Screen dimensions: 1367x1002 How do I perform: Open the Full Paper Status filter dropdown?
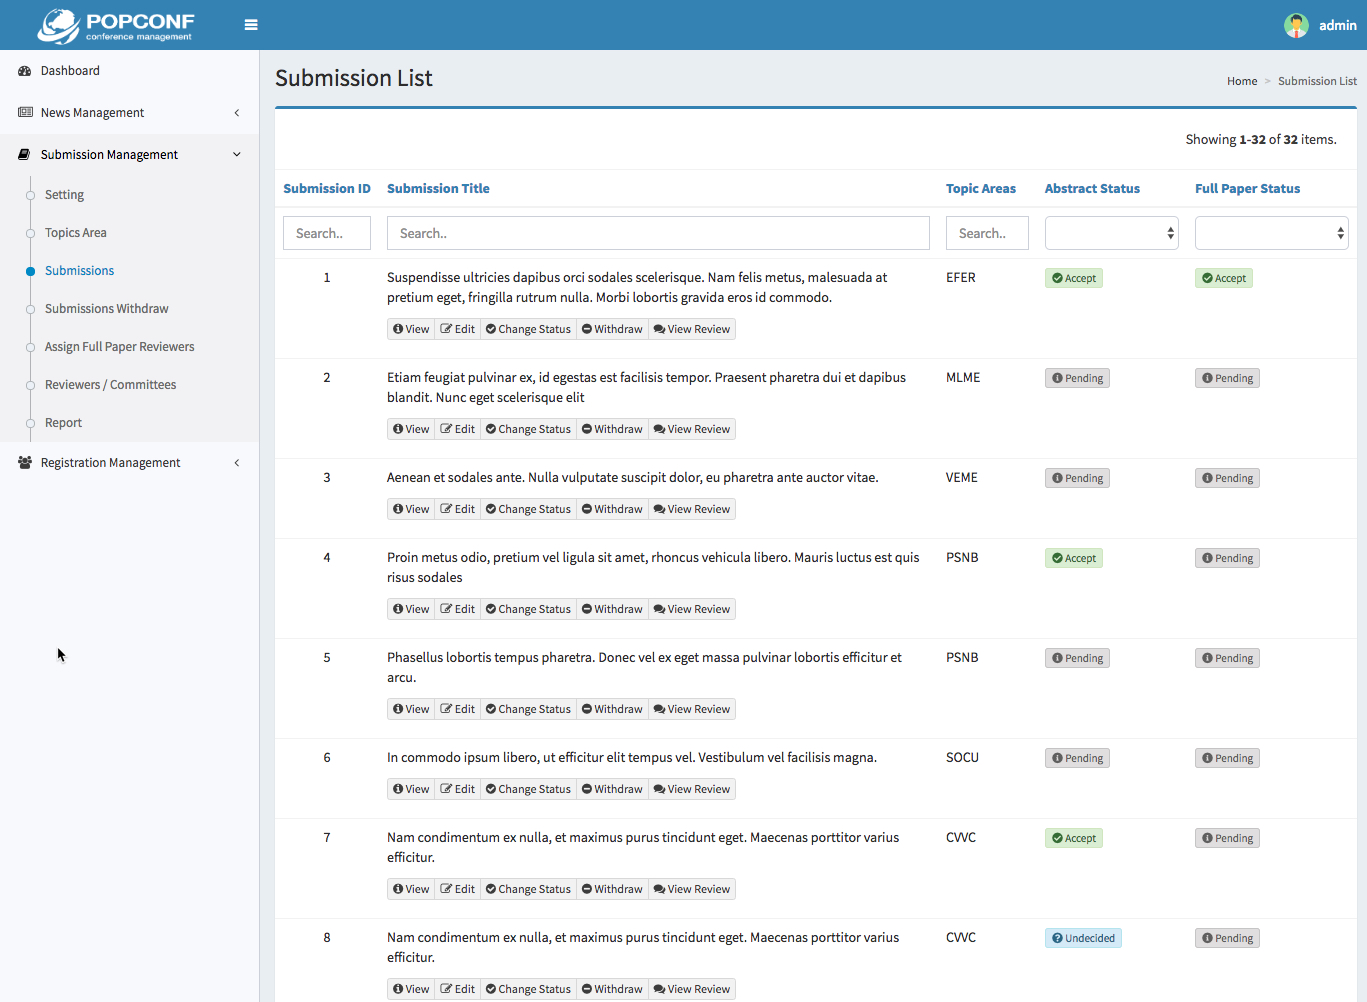click(1271, 233)
